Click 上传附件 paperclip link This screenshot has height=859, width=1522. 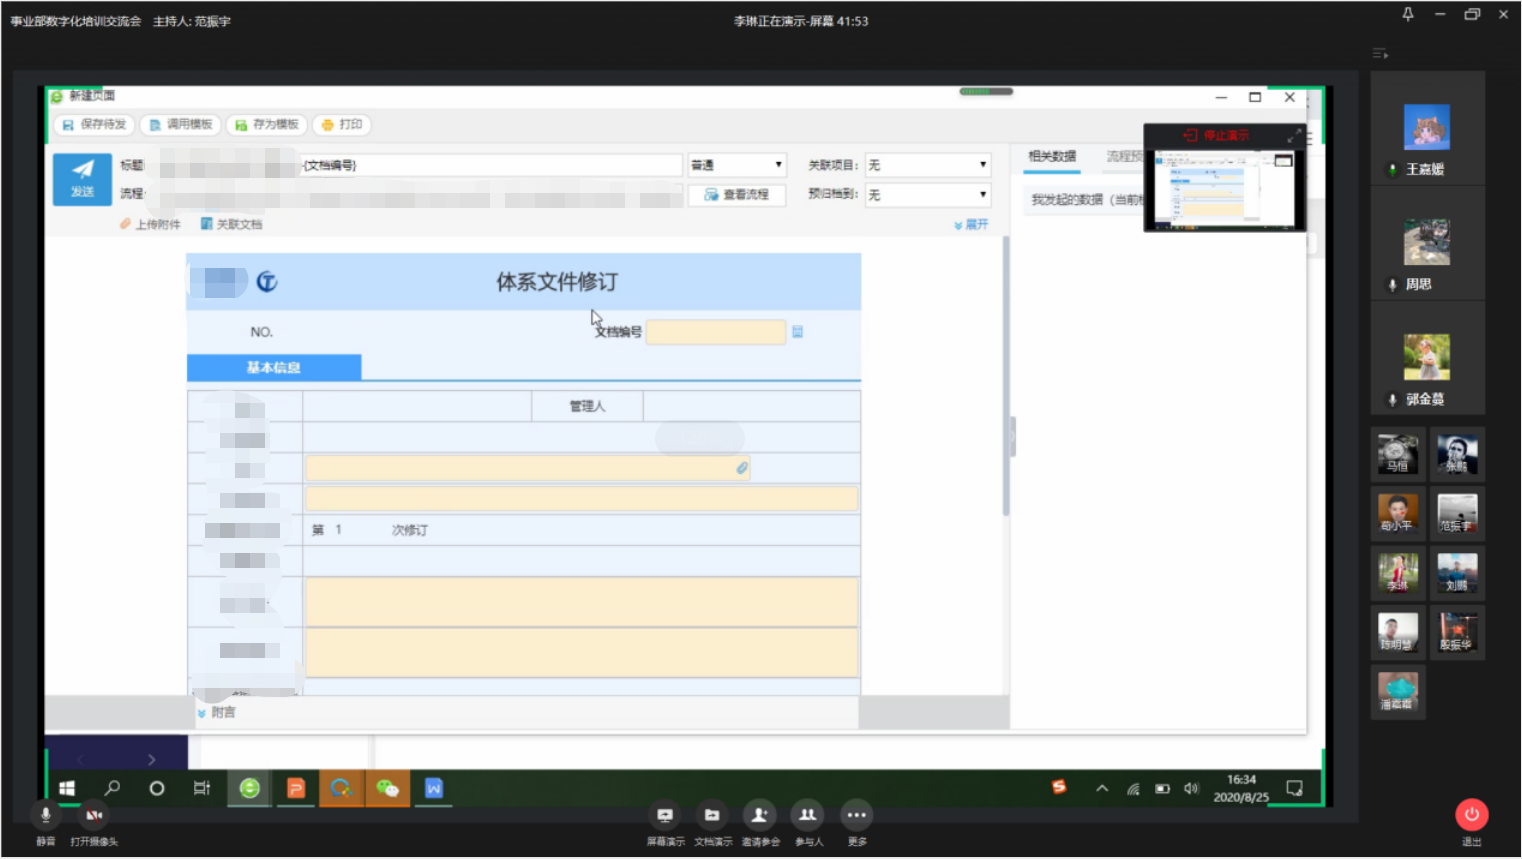(150, 224)
